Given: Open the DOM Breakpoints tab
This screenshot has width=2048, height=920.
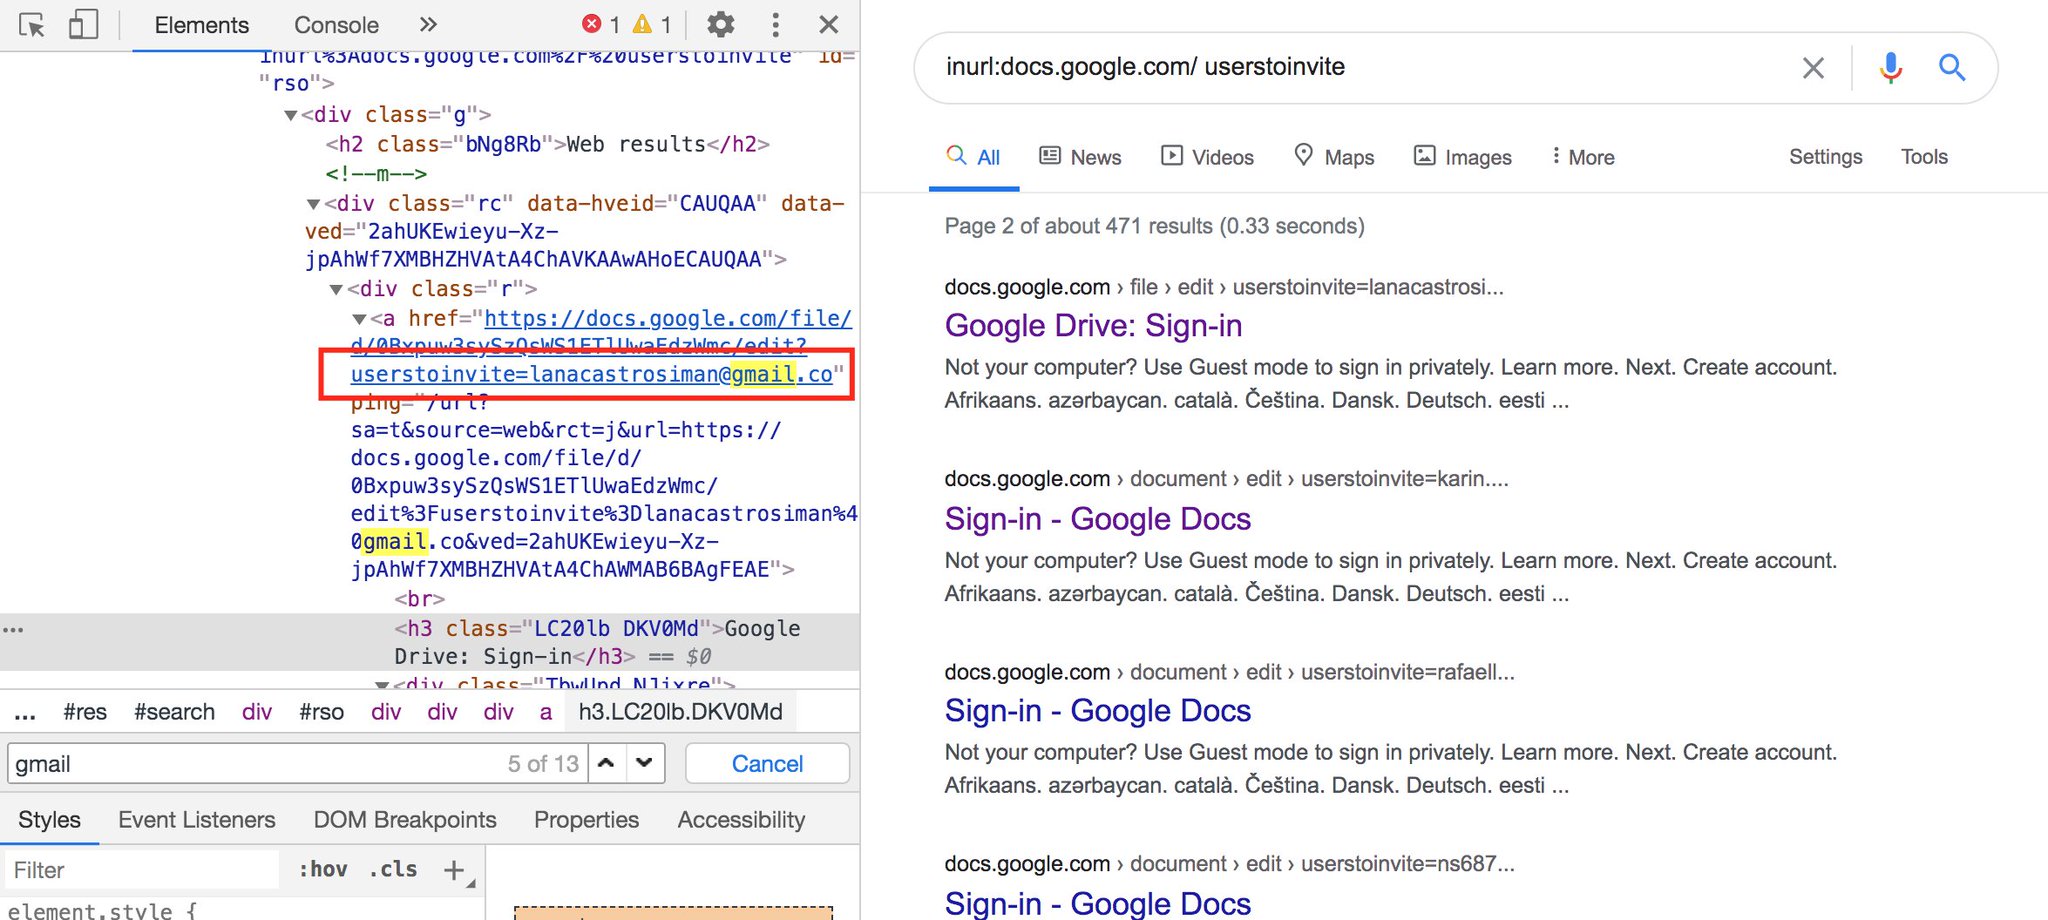Looking at the screenshot, I should tap(405, 820).
